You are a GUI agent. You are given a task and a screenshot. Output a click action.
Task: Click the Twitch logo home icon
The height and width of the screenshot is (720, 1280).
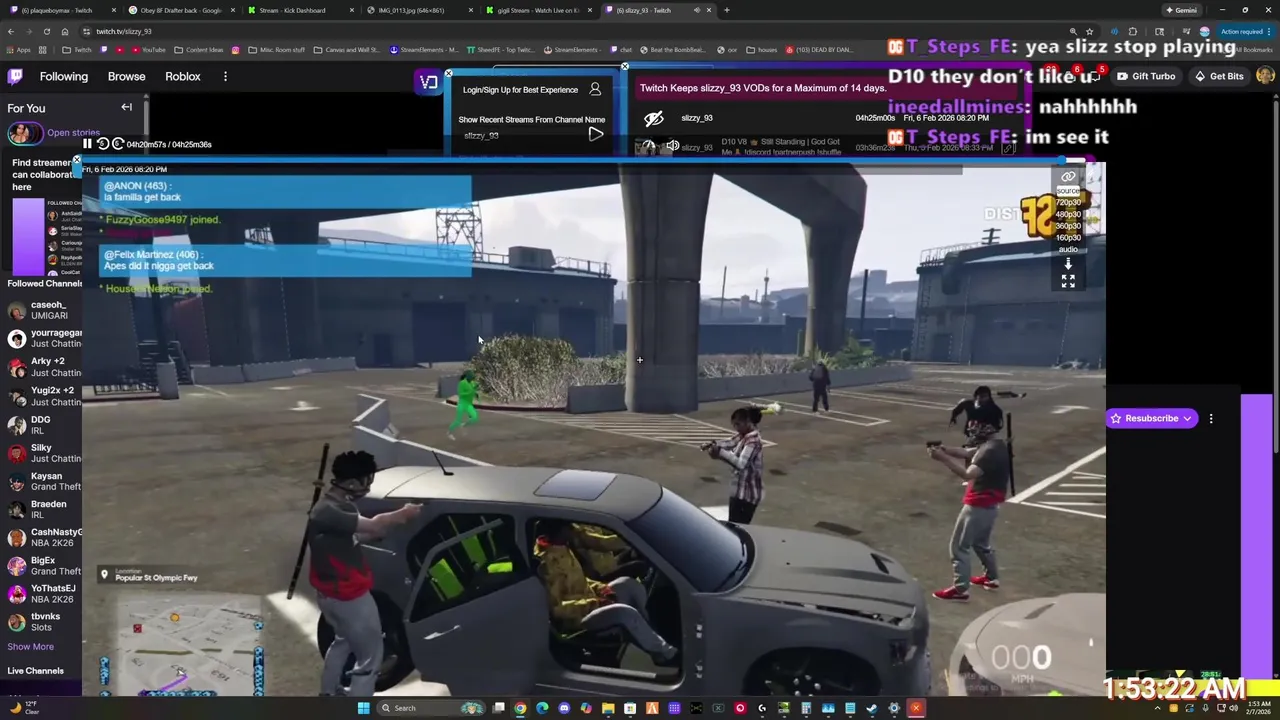tap(15, 76)
